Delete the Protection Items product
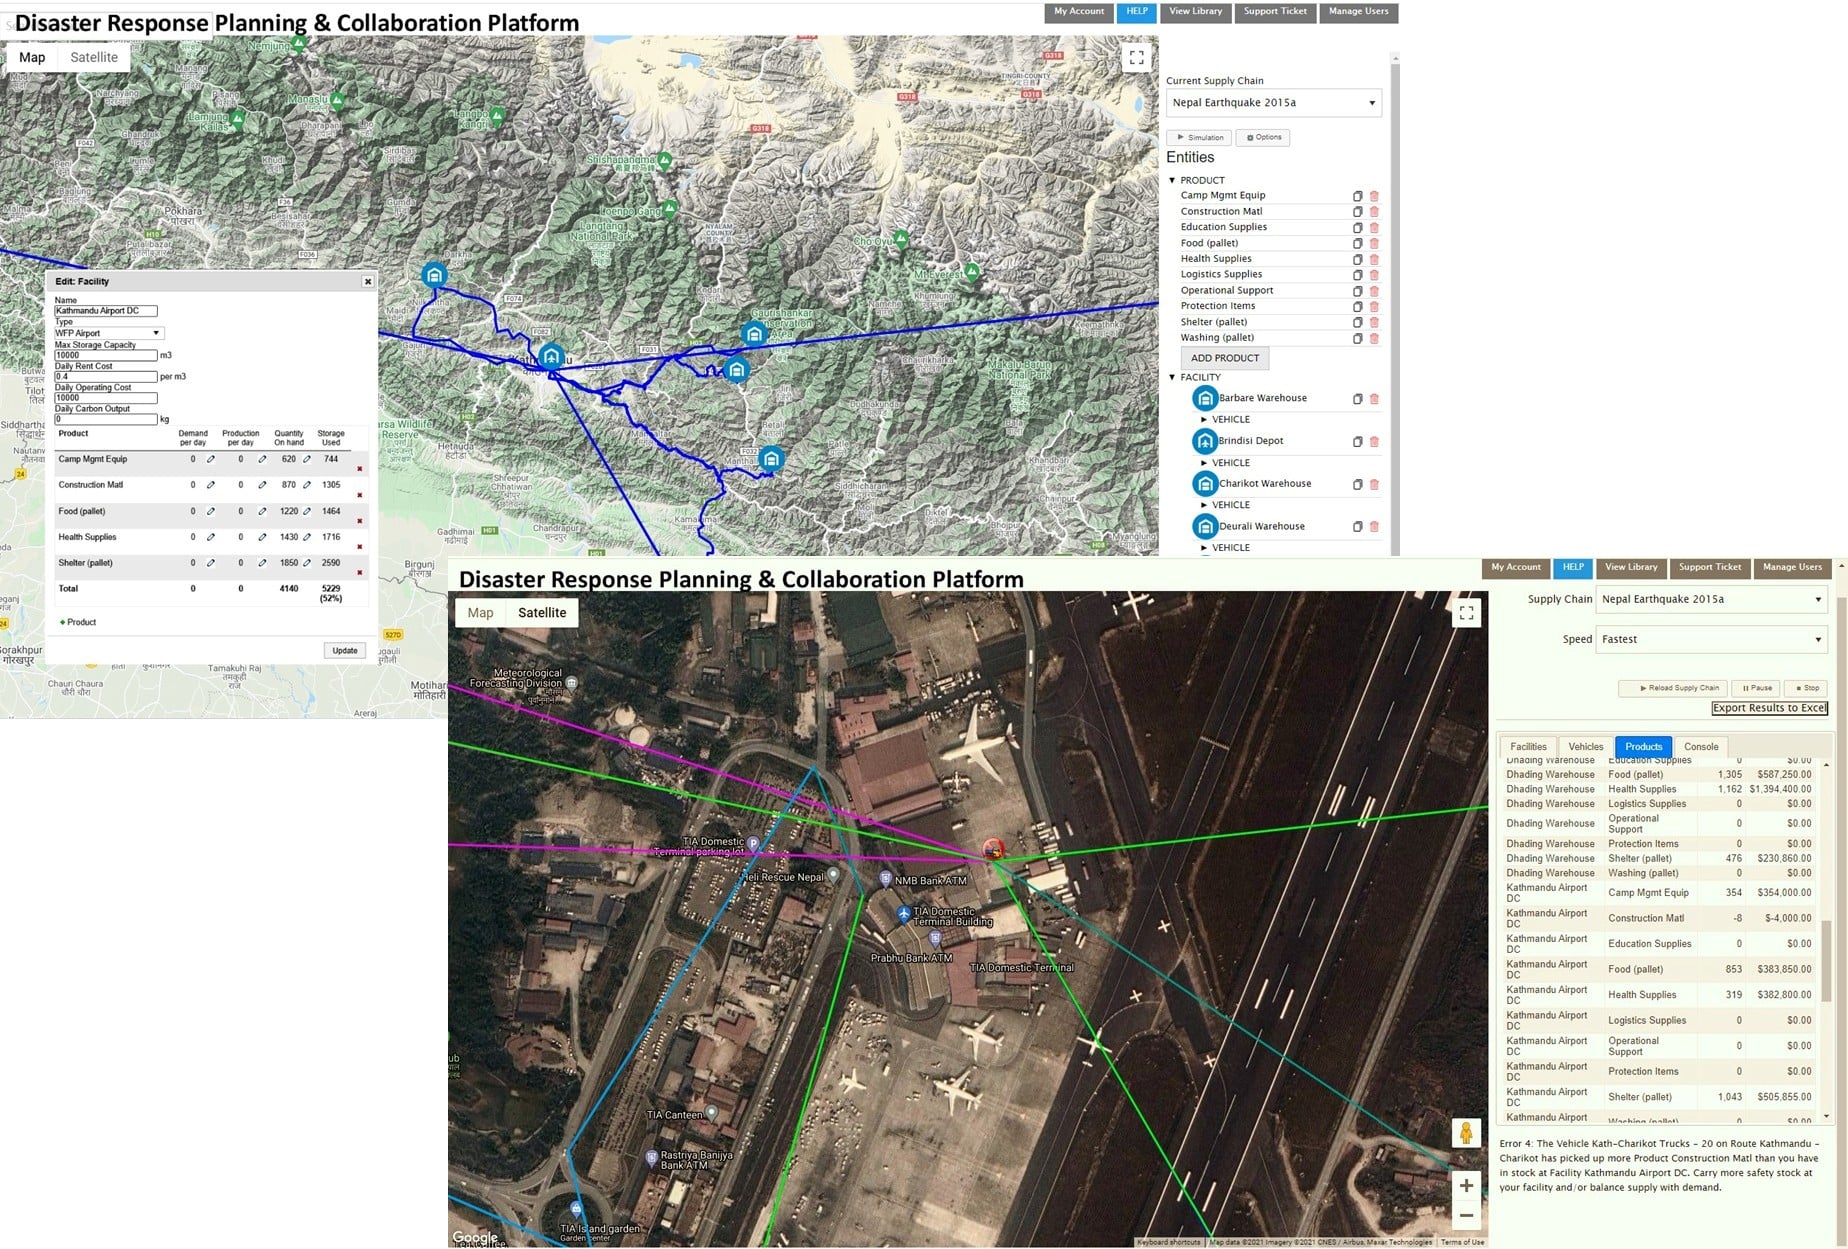Image resolution: width=1848 pixels, height=1249 pixels. tap(1374, 307)
